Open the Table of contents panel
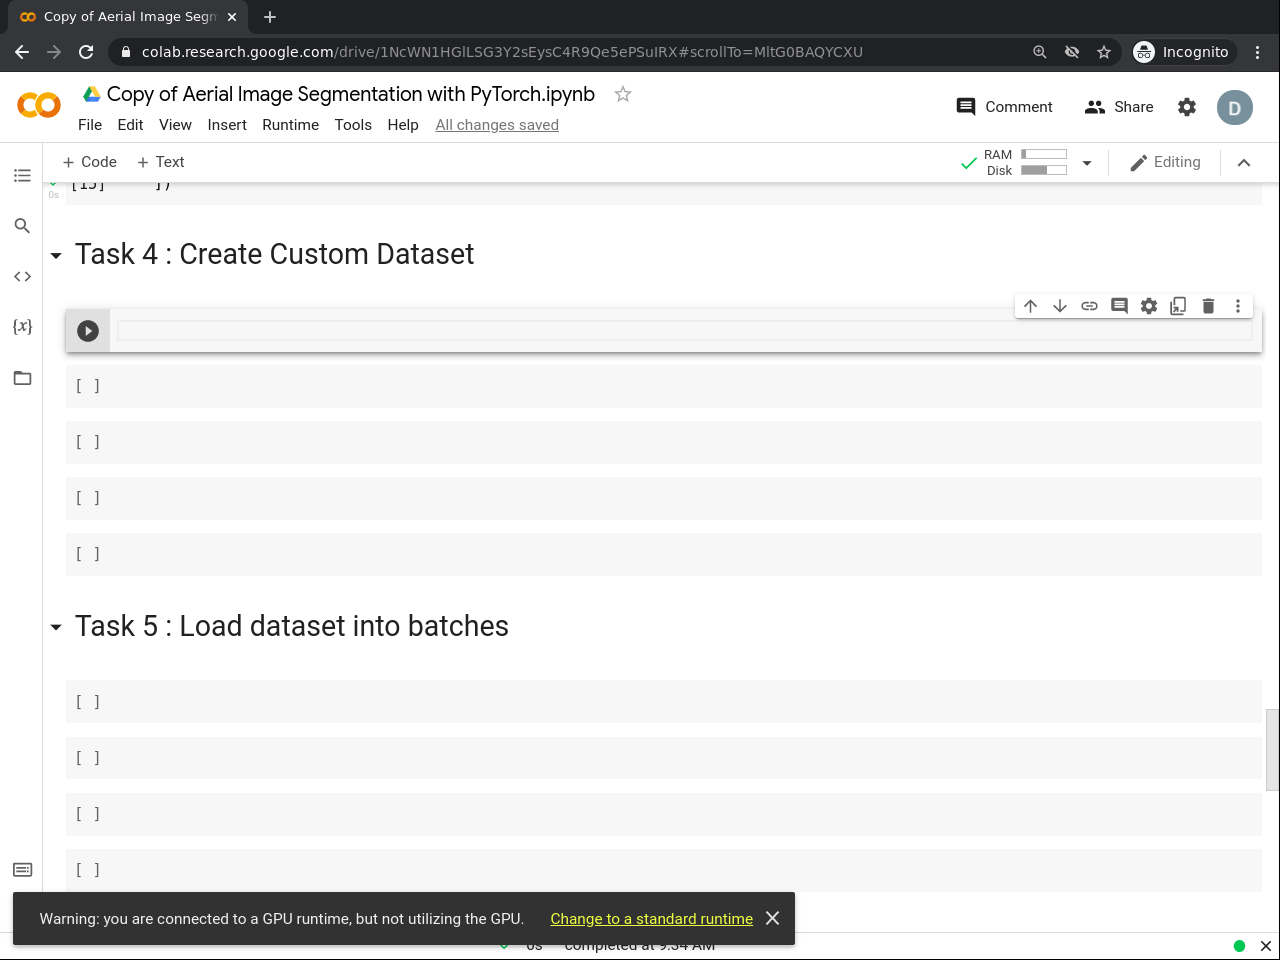Viewport: 1280px width, 960px height. 22,176
